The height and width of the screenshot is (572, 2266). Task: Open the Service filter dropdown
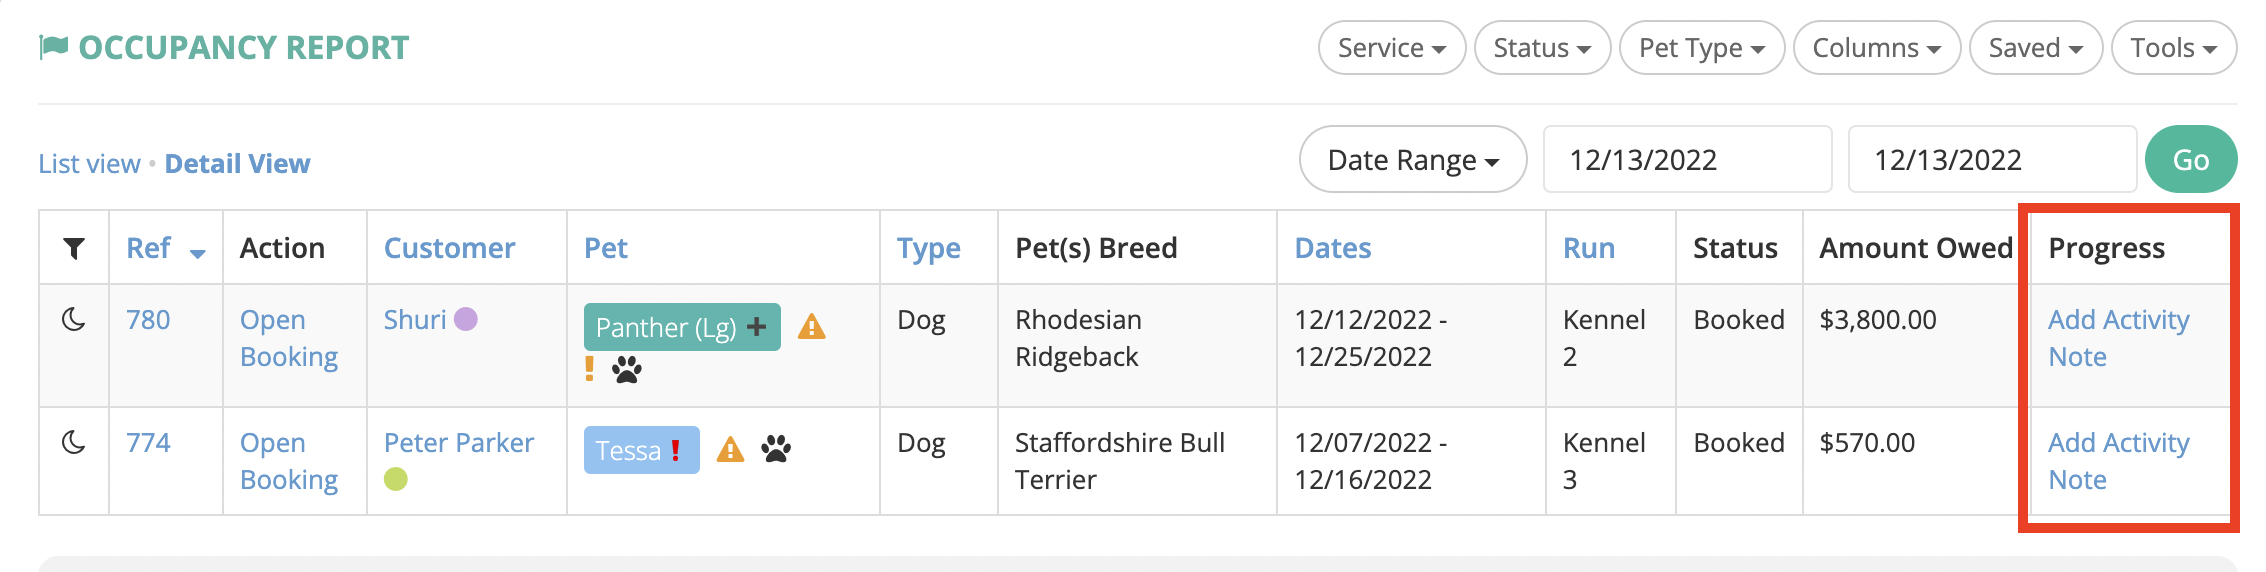[1392, 48]
